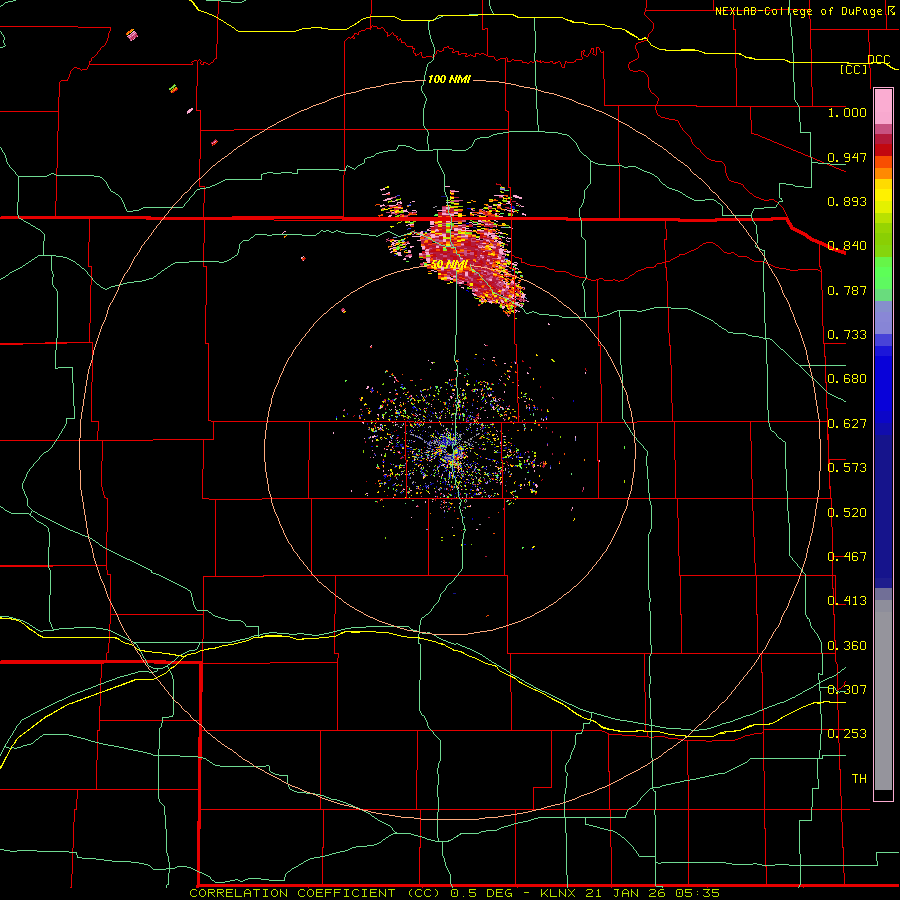Select the 0.307 scale value

(x=847, y=689)
